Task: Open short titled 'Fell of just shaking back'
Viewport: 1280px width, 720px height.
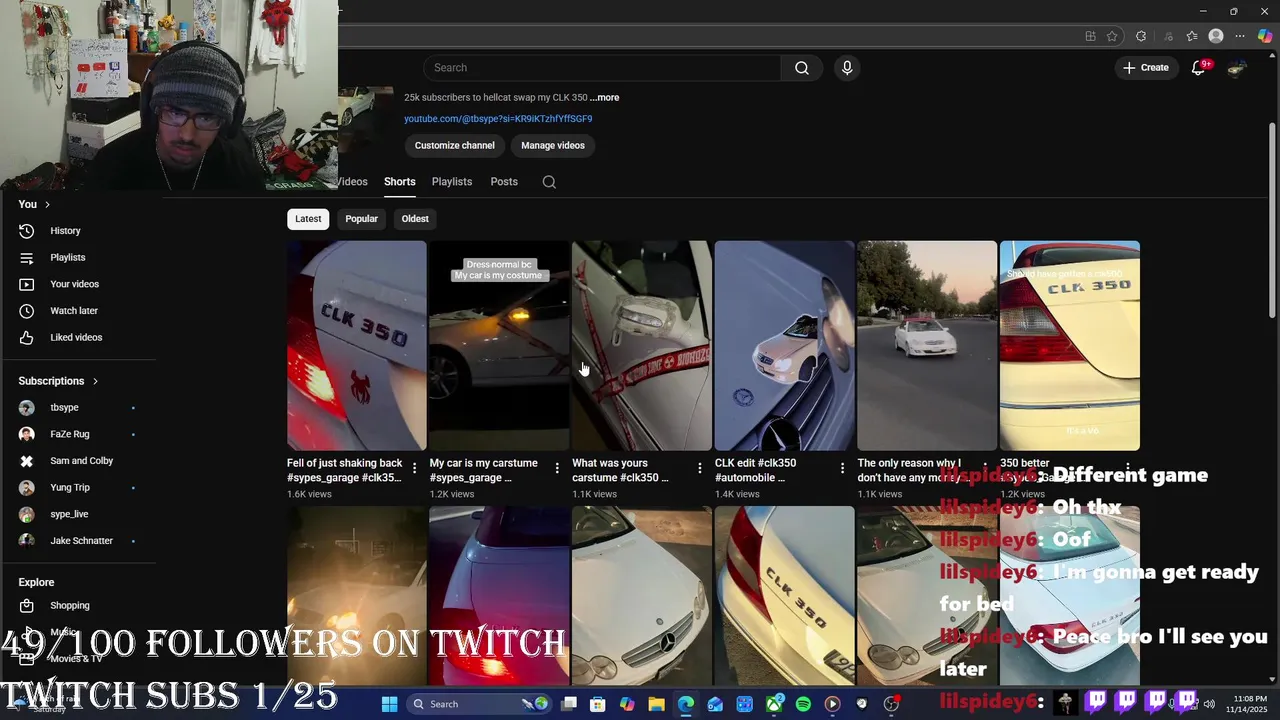Action: (x=345, y=470)
